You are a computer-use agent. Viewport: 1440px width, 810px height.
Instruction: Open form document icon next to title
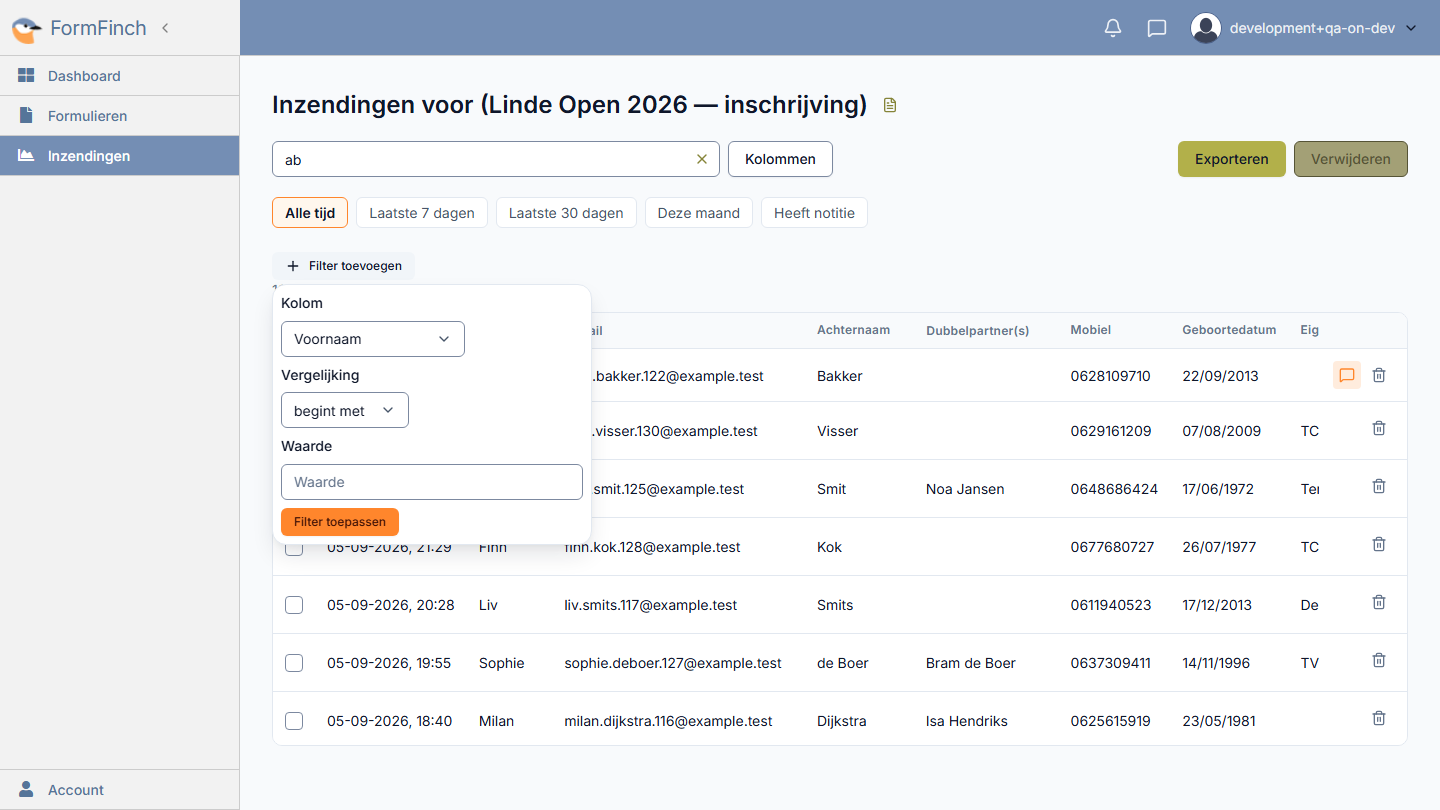pos(890,105)
